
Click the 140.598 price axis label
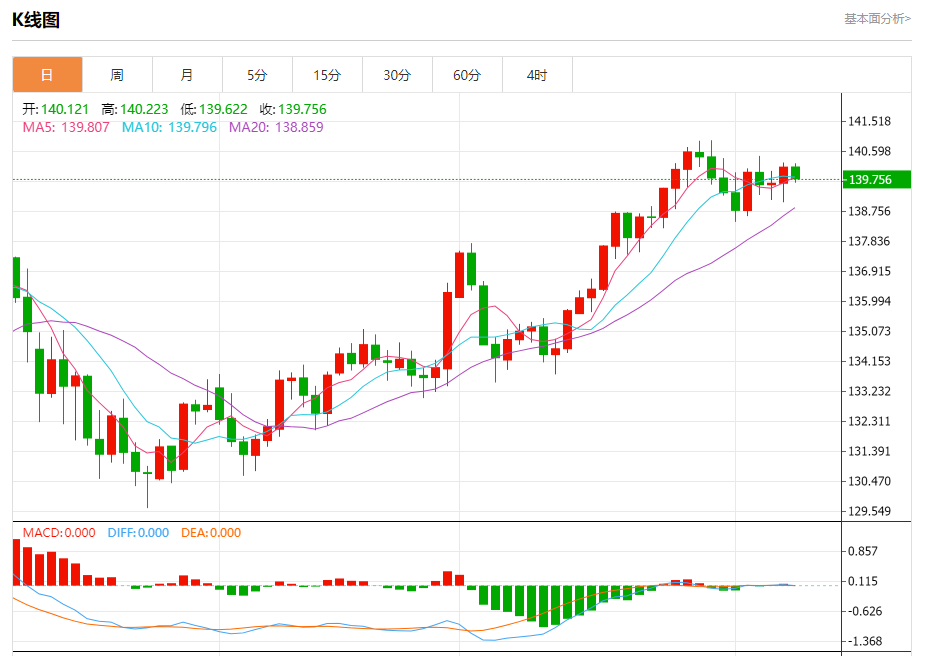click(869, 151)
